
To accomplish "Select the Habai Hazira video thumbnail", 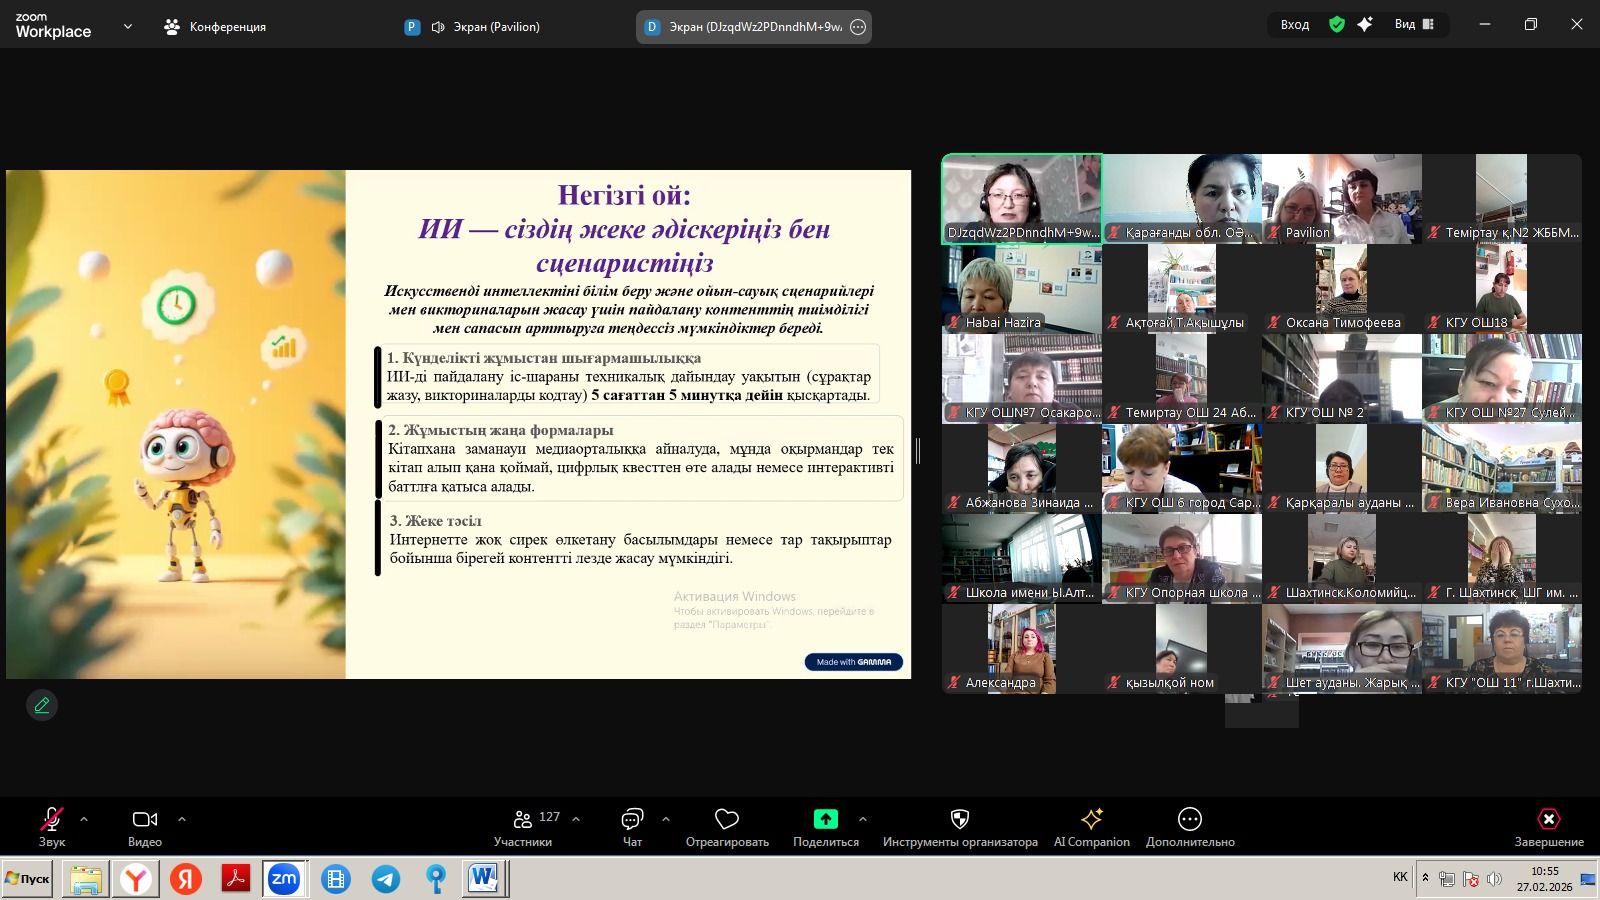I will (x=1021, y=289).
